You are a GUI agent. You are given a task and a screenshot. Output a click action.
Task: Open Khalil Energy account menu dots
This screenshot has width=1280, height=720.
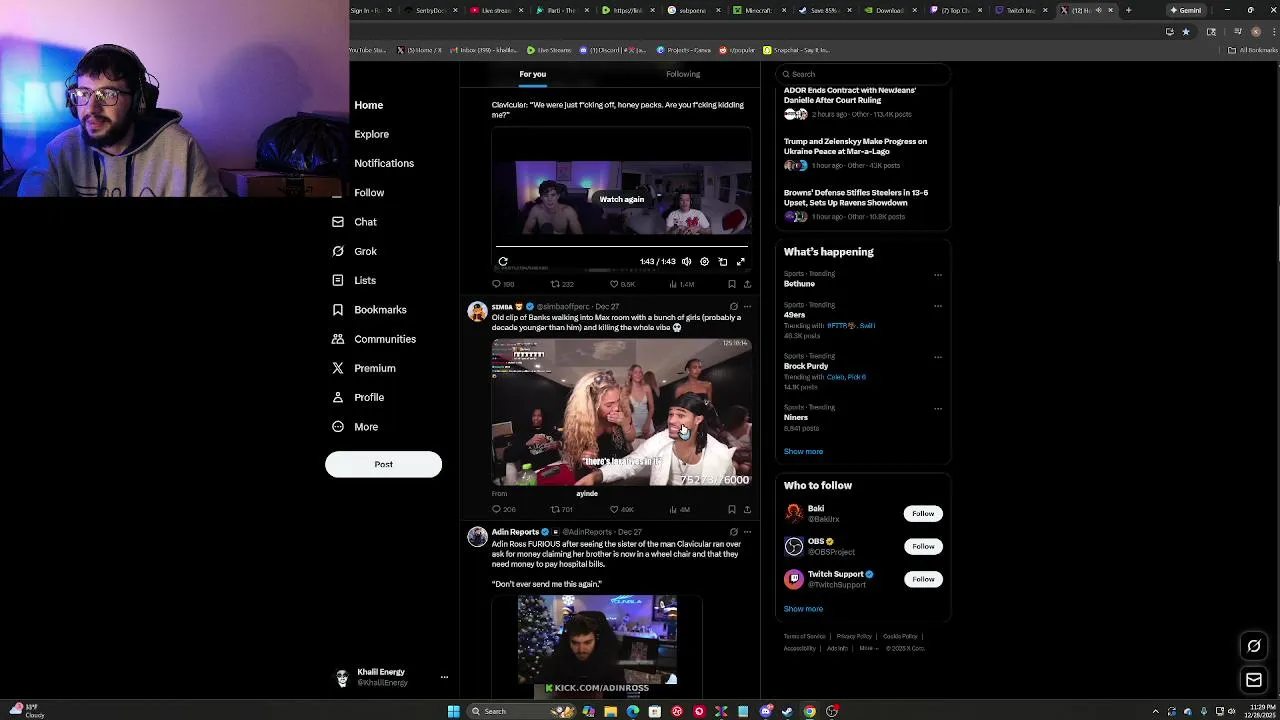(x=444, y=678)
